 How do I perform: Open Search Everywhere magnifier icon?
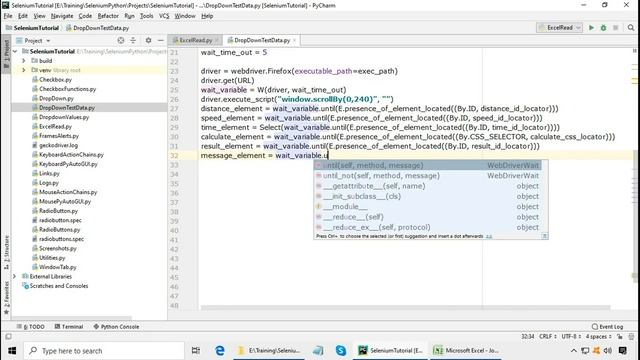coord(631,28)
